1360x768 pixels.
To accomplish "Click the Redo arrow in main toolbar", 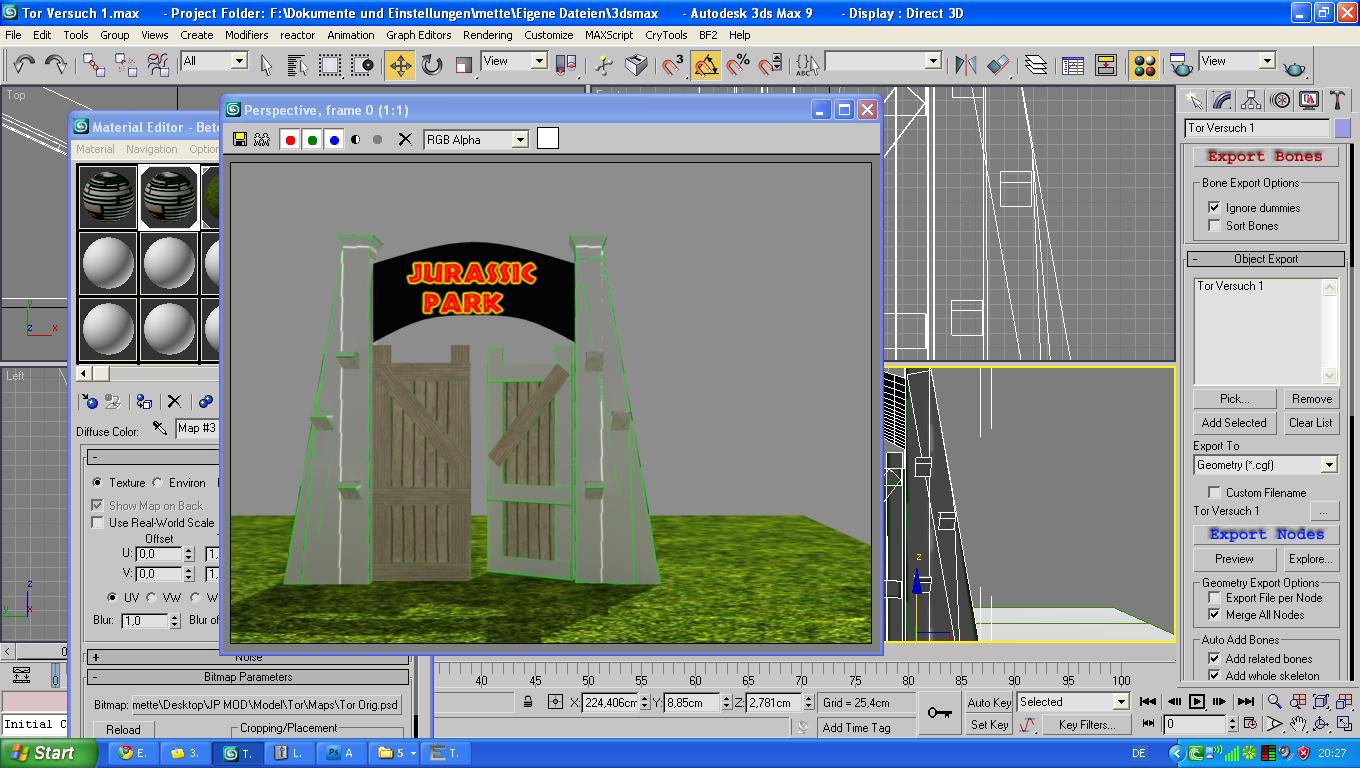I will 56,65.
